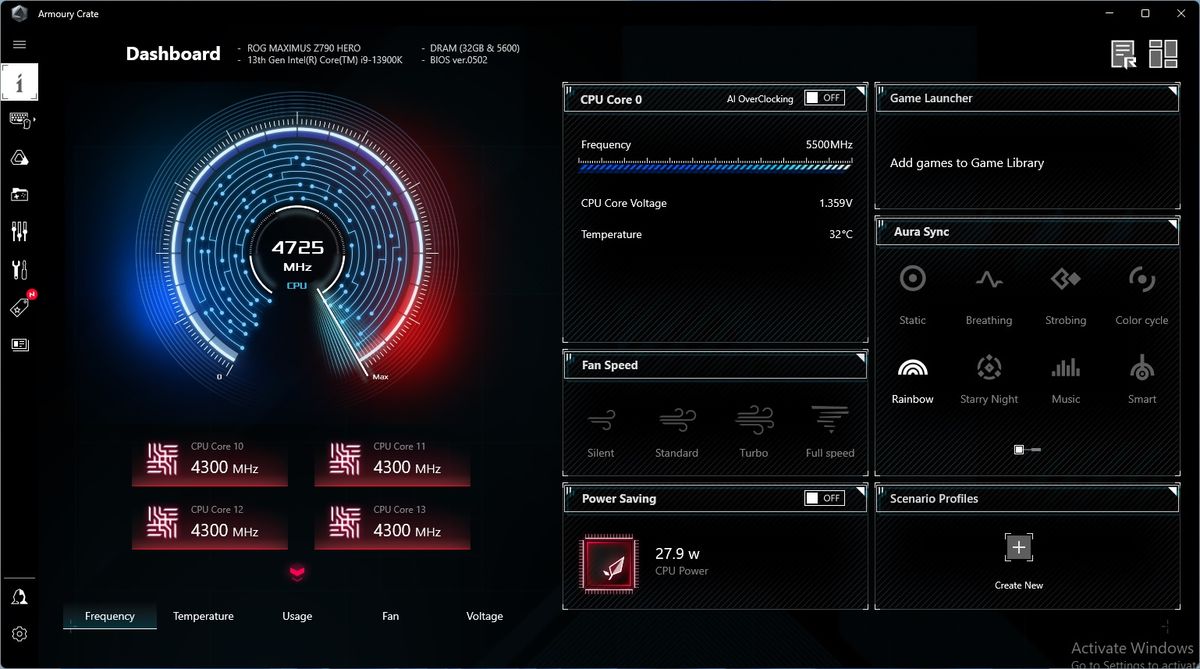Set fan speed to Full speed
Screen dimensions: 1200x669
pos(830,431)
